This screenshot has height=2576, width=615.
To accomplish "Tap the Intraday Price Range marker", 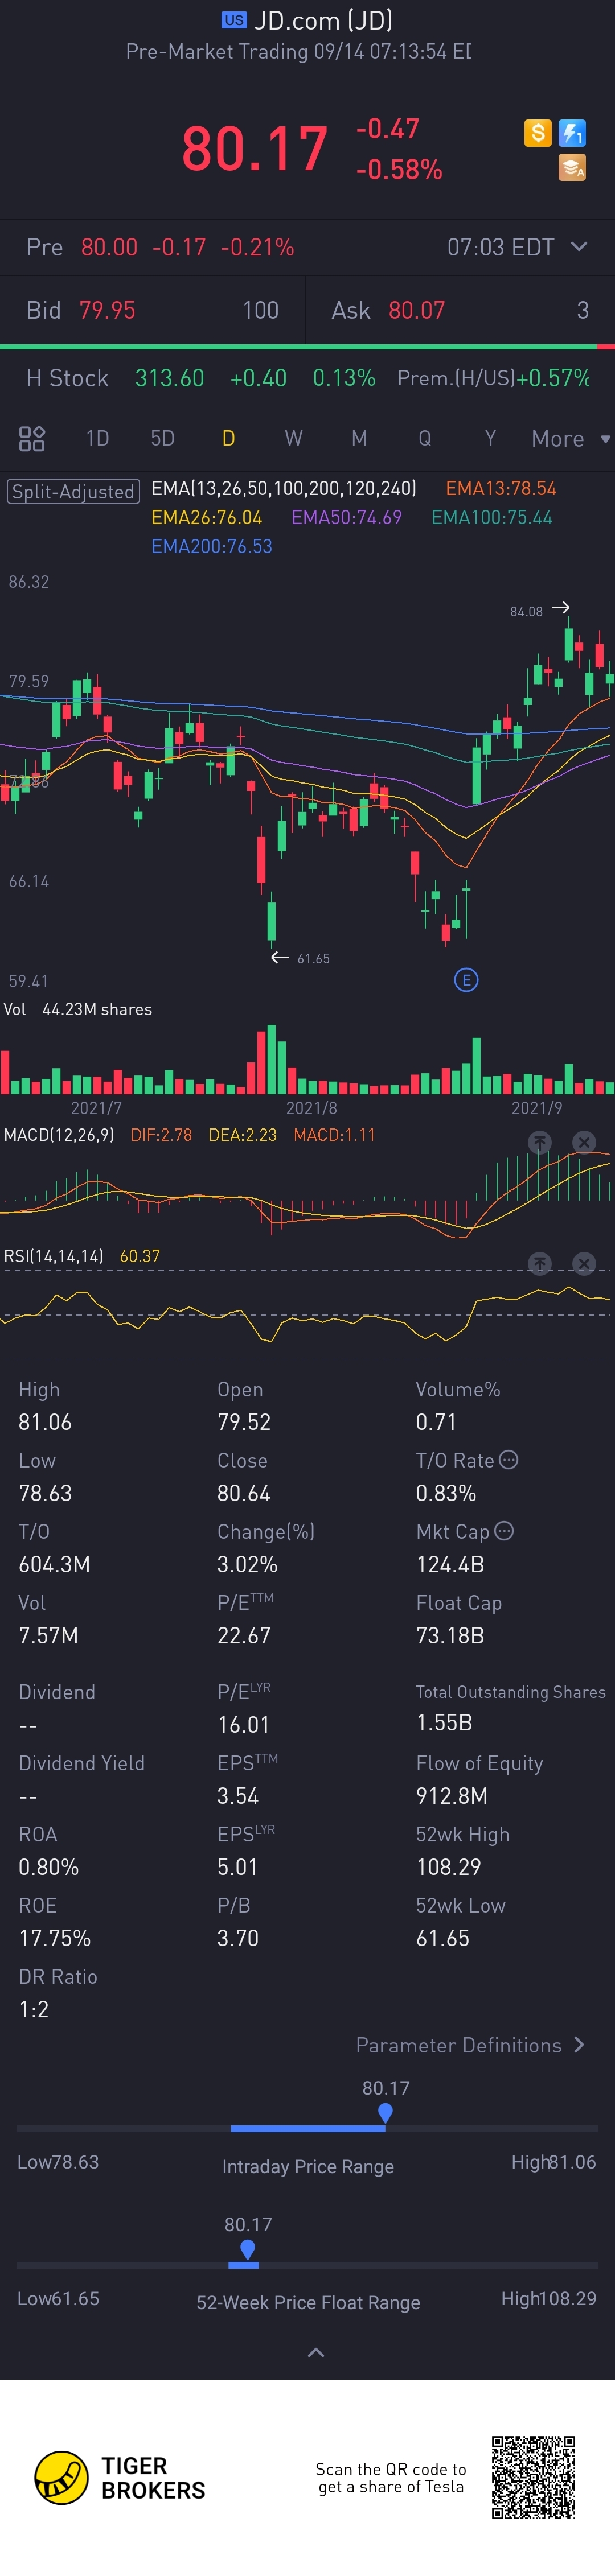I will coord(385,2113).
